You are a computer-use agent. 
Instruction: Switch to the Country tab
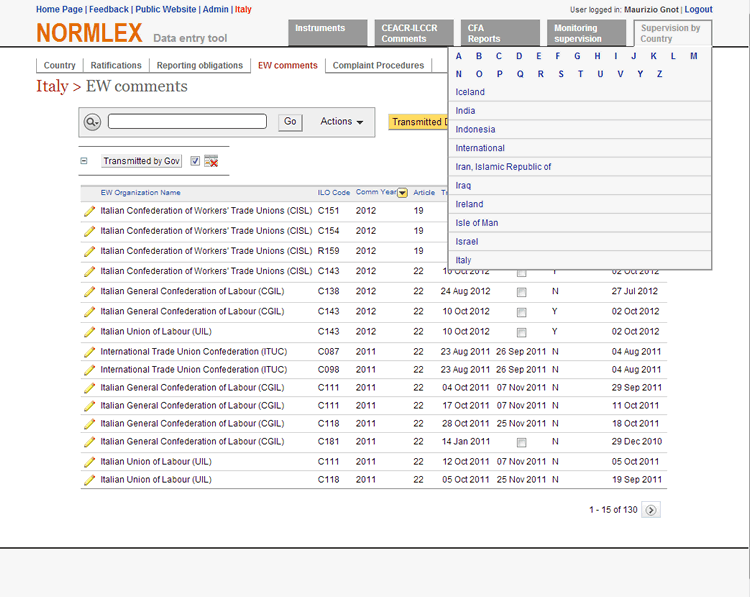point(60,66)
